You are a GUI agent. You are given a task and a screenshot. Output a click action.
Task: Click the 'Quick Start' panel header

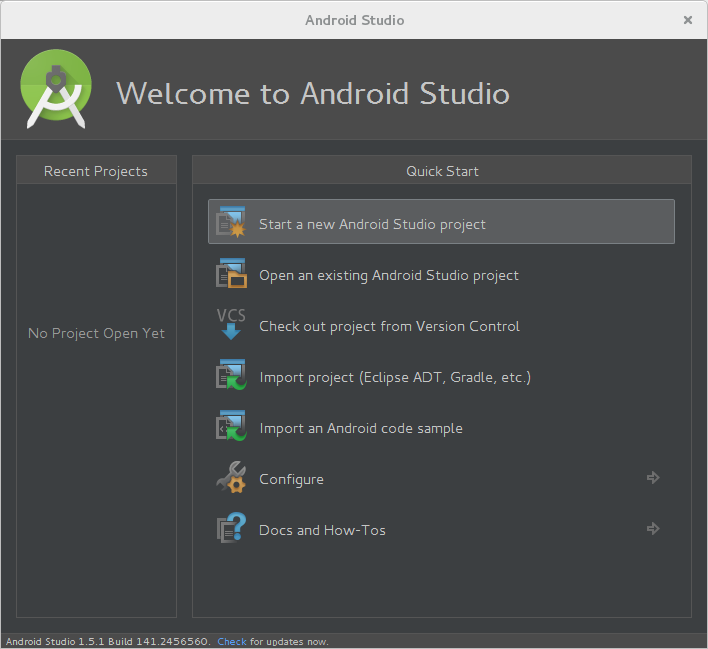coord(442,171)
